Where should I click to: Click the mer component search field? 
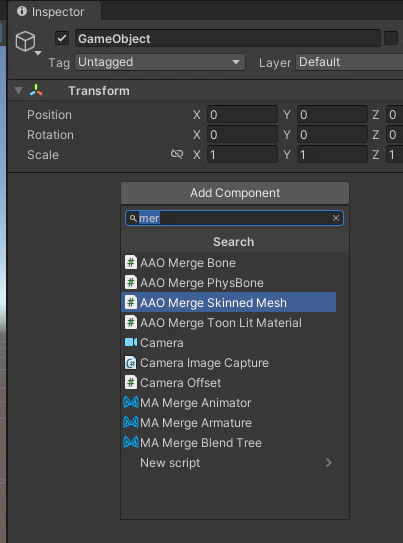click(x=234, y=218)
